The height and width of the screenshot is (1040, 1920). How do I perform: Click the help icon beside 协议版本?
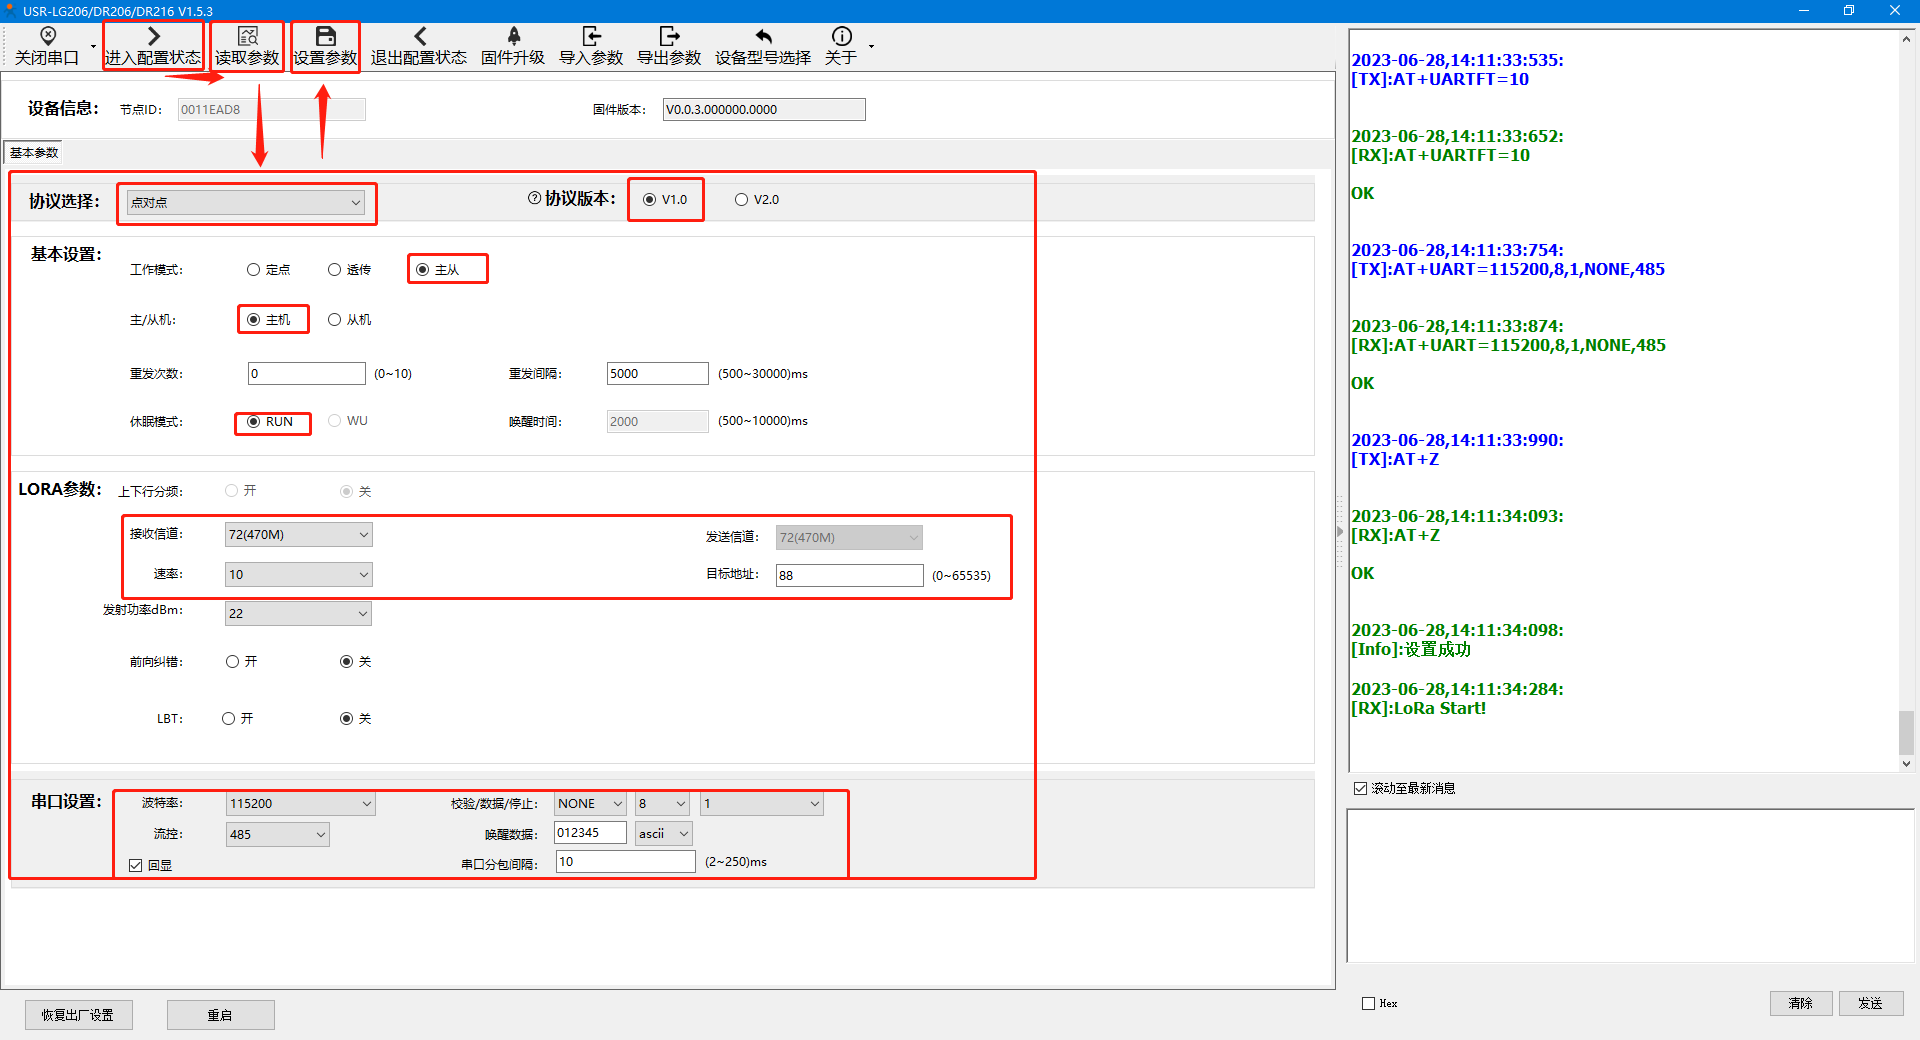[534, 198]
